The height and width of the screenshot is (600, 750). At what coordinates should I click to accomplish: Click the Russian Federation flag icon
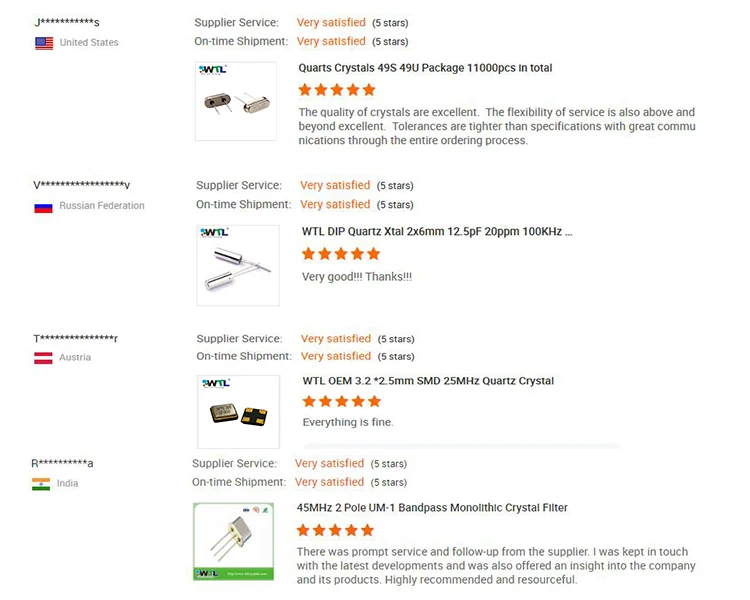tap(43, 207)
